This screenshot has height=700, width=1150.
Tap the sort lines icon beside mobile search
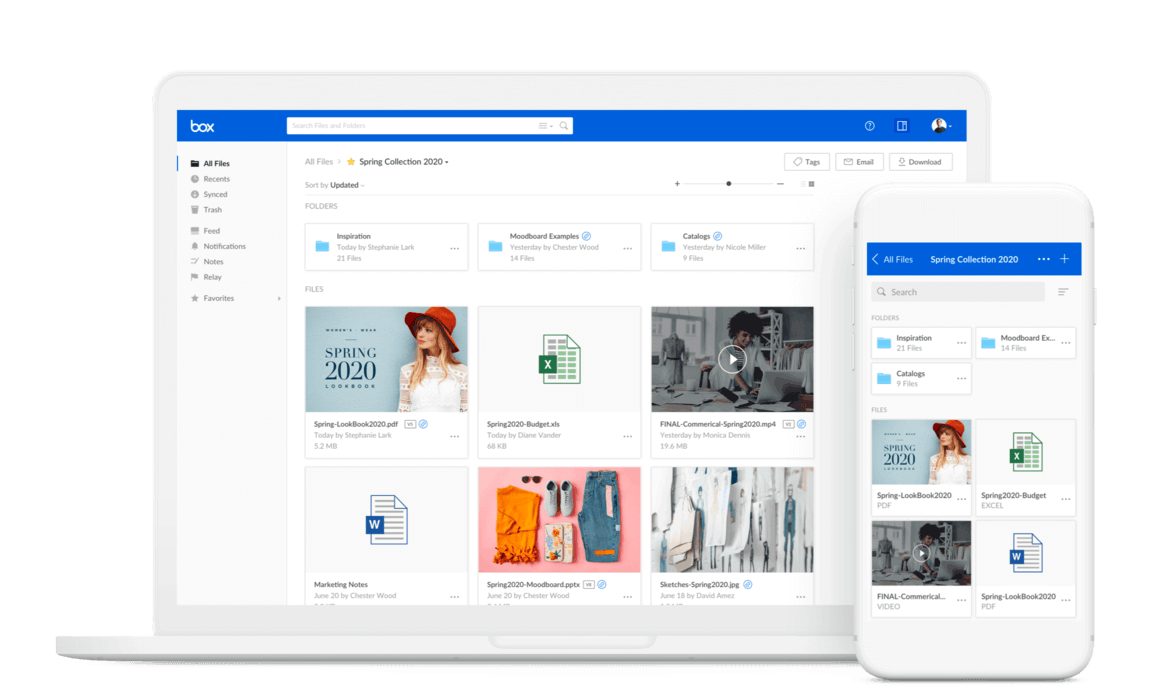pos(1063,292)
